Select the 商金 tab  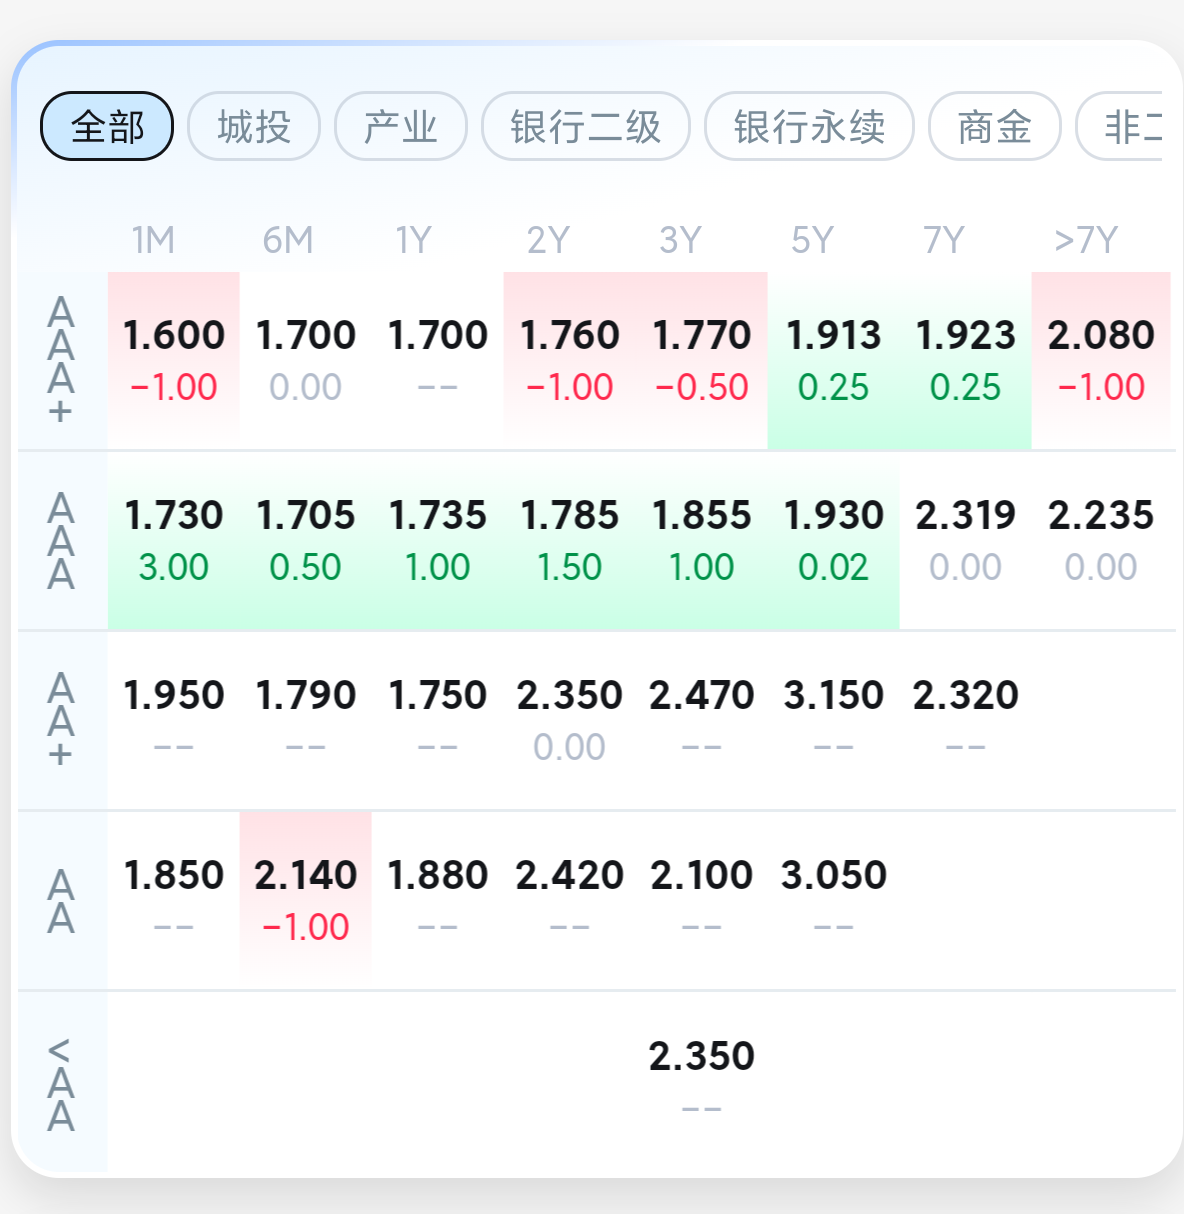pos(995,127)
